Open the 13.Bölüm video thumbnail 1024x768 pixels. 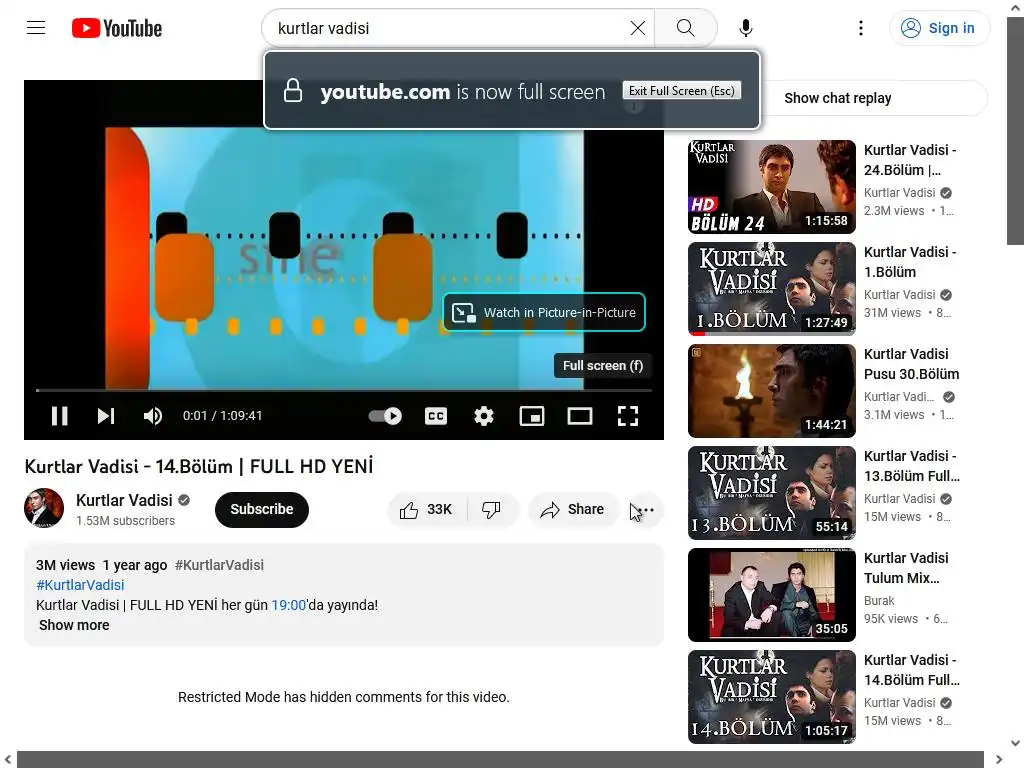(771, 493)
